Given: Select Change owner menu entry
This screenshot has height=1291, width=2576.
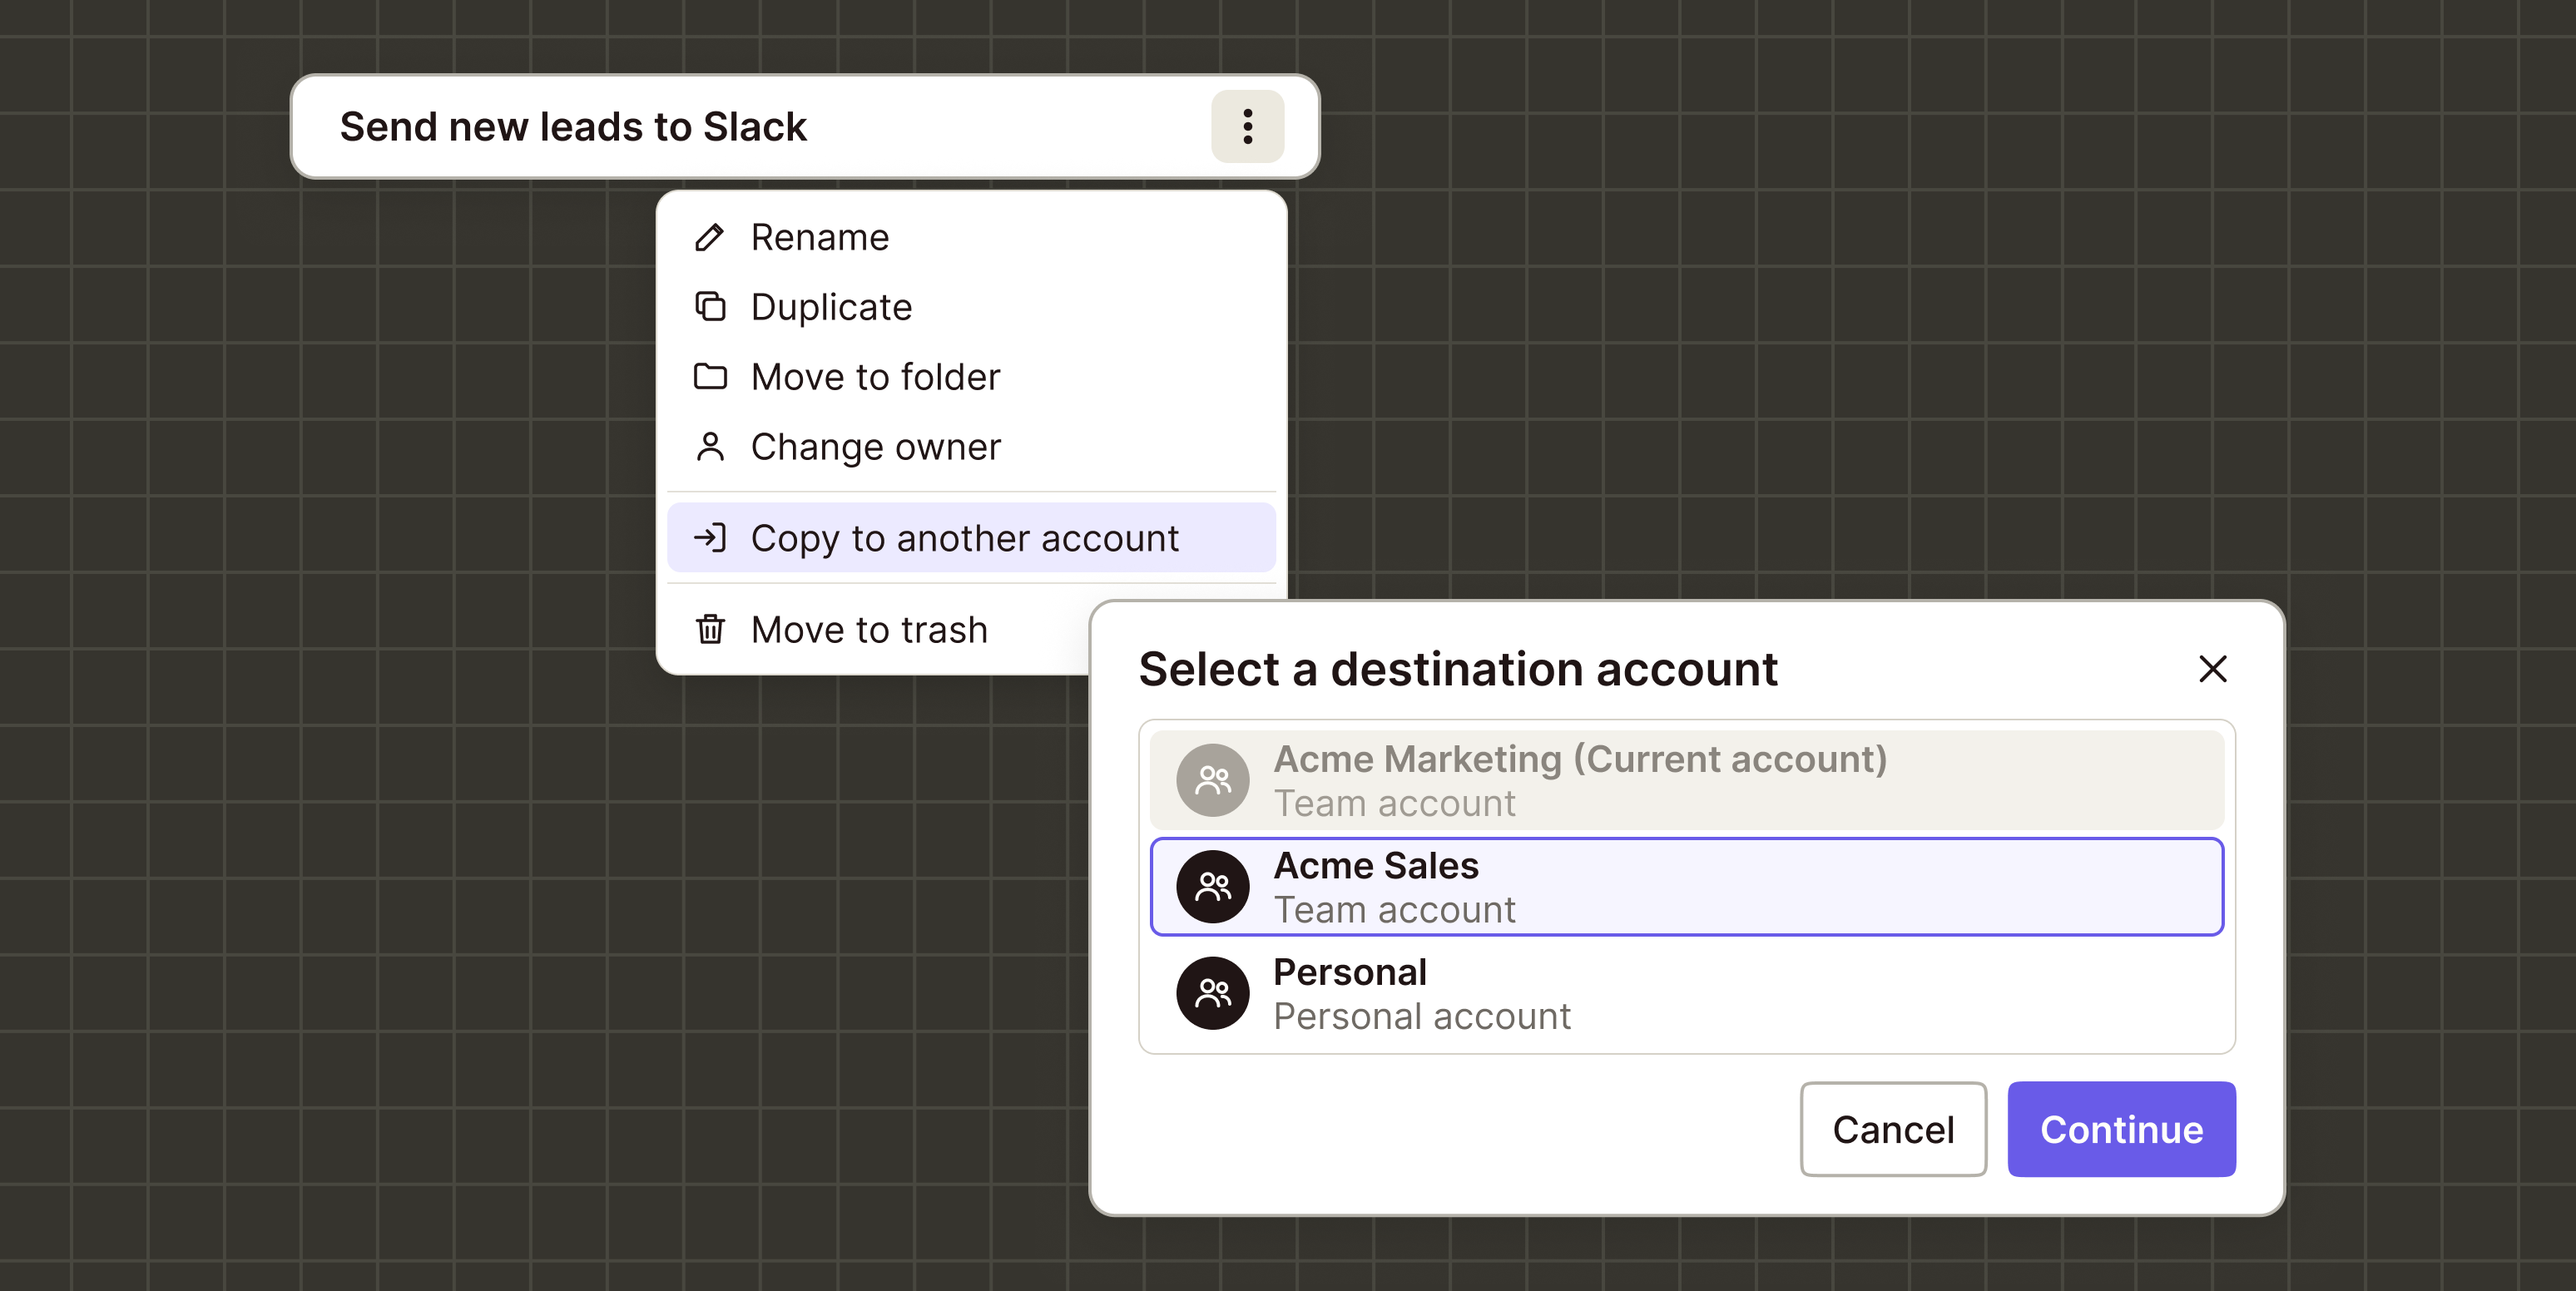Looking at the screenshot, I should (971, 446).
